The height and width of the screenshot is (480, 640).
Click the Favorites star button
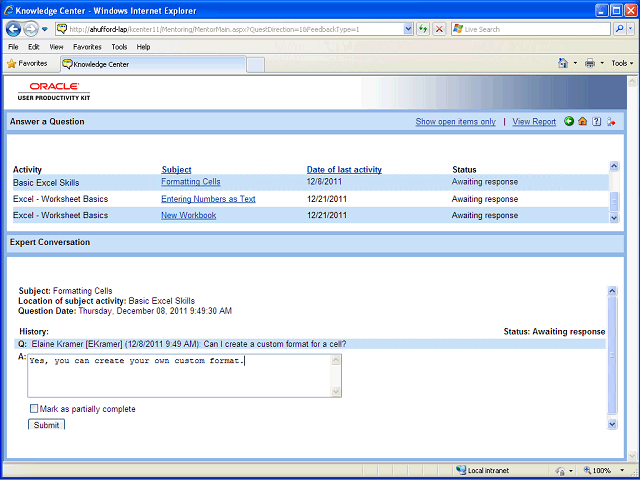pyautogui.click(x=27, y=64)
